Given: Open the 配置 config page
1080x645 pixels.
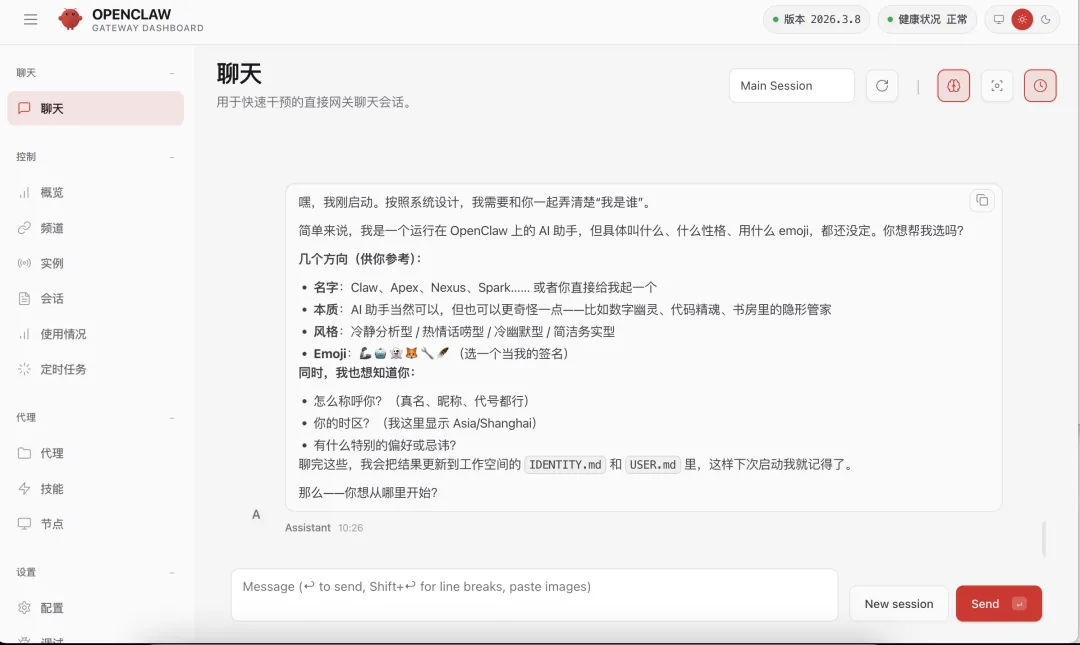Looking at the screenshot, I should coord(96,608).
